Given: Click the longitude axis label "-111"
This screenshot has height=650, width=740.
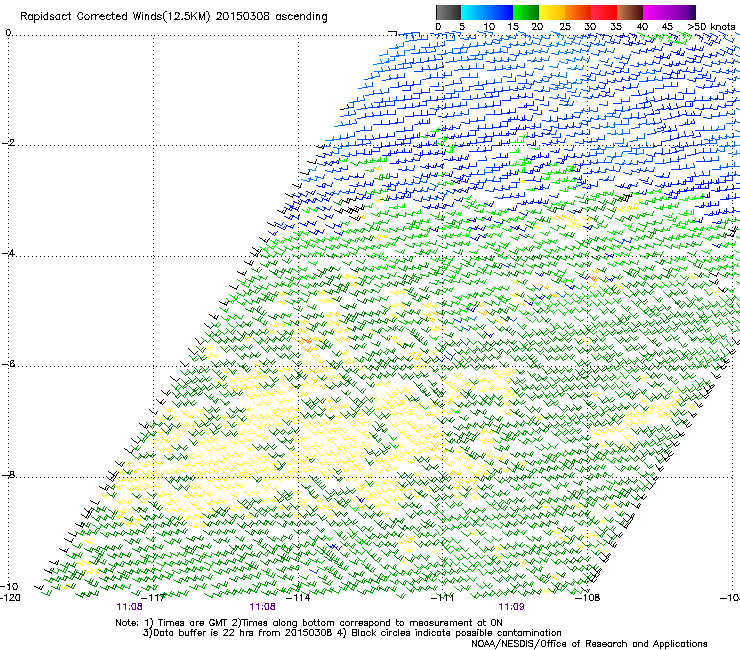Looking at the screenshot, I should (x=443, y=598).
